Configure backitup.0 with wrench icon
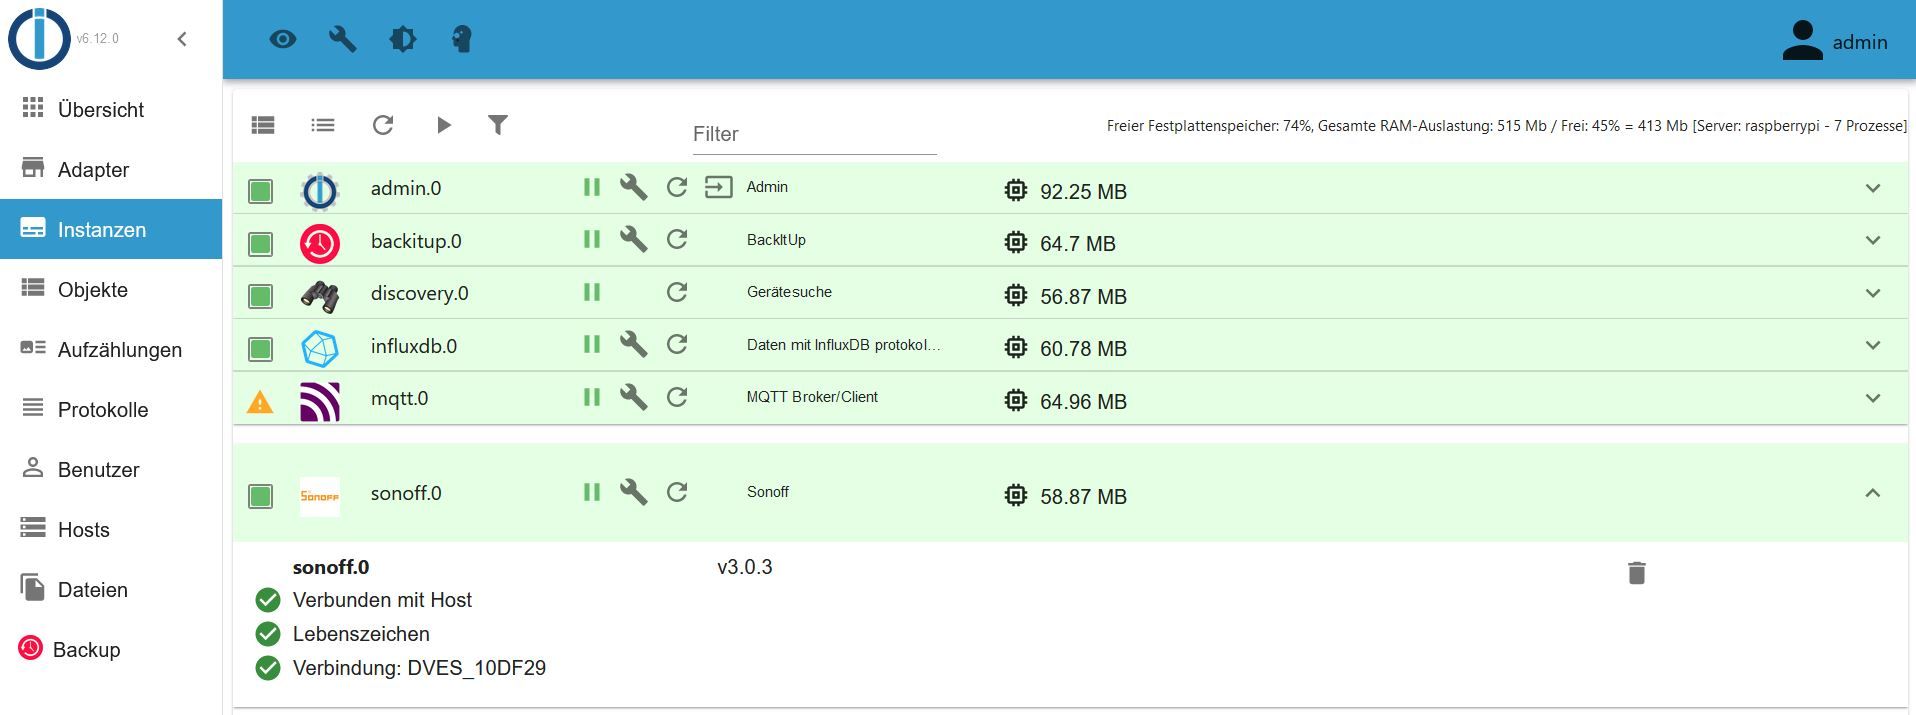The height and width of the screenshot is (715, 1916). click(x=634, y=239)
